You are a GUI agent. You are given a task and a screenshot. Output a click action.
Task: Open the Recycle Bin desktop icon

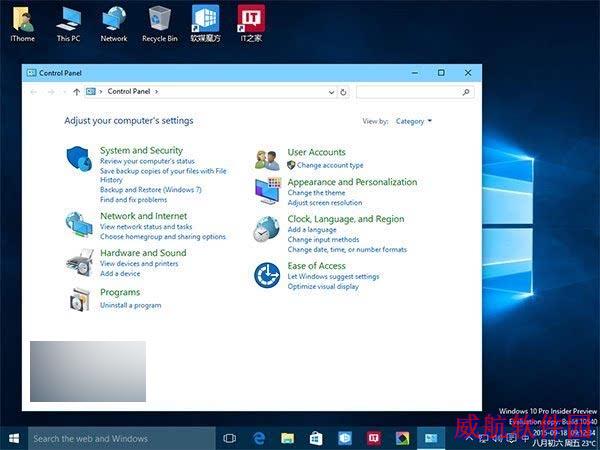coord(160,24)
